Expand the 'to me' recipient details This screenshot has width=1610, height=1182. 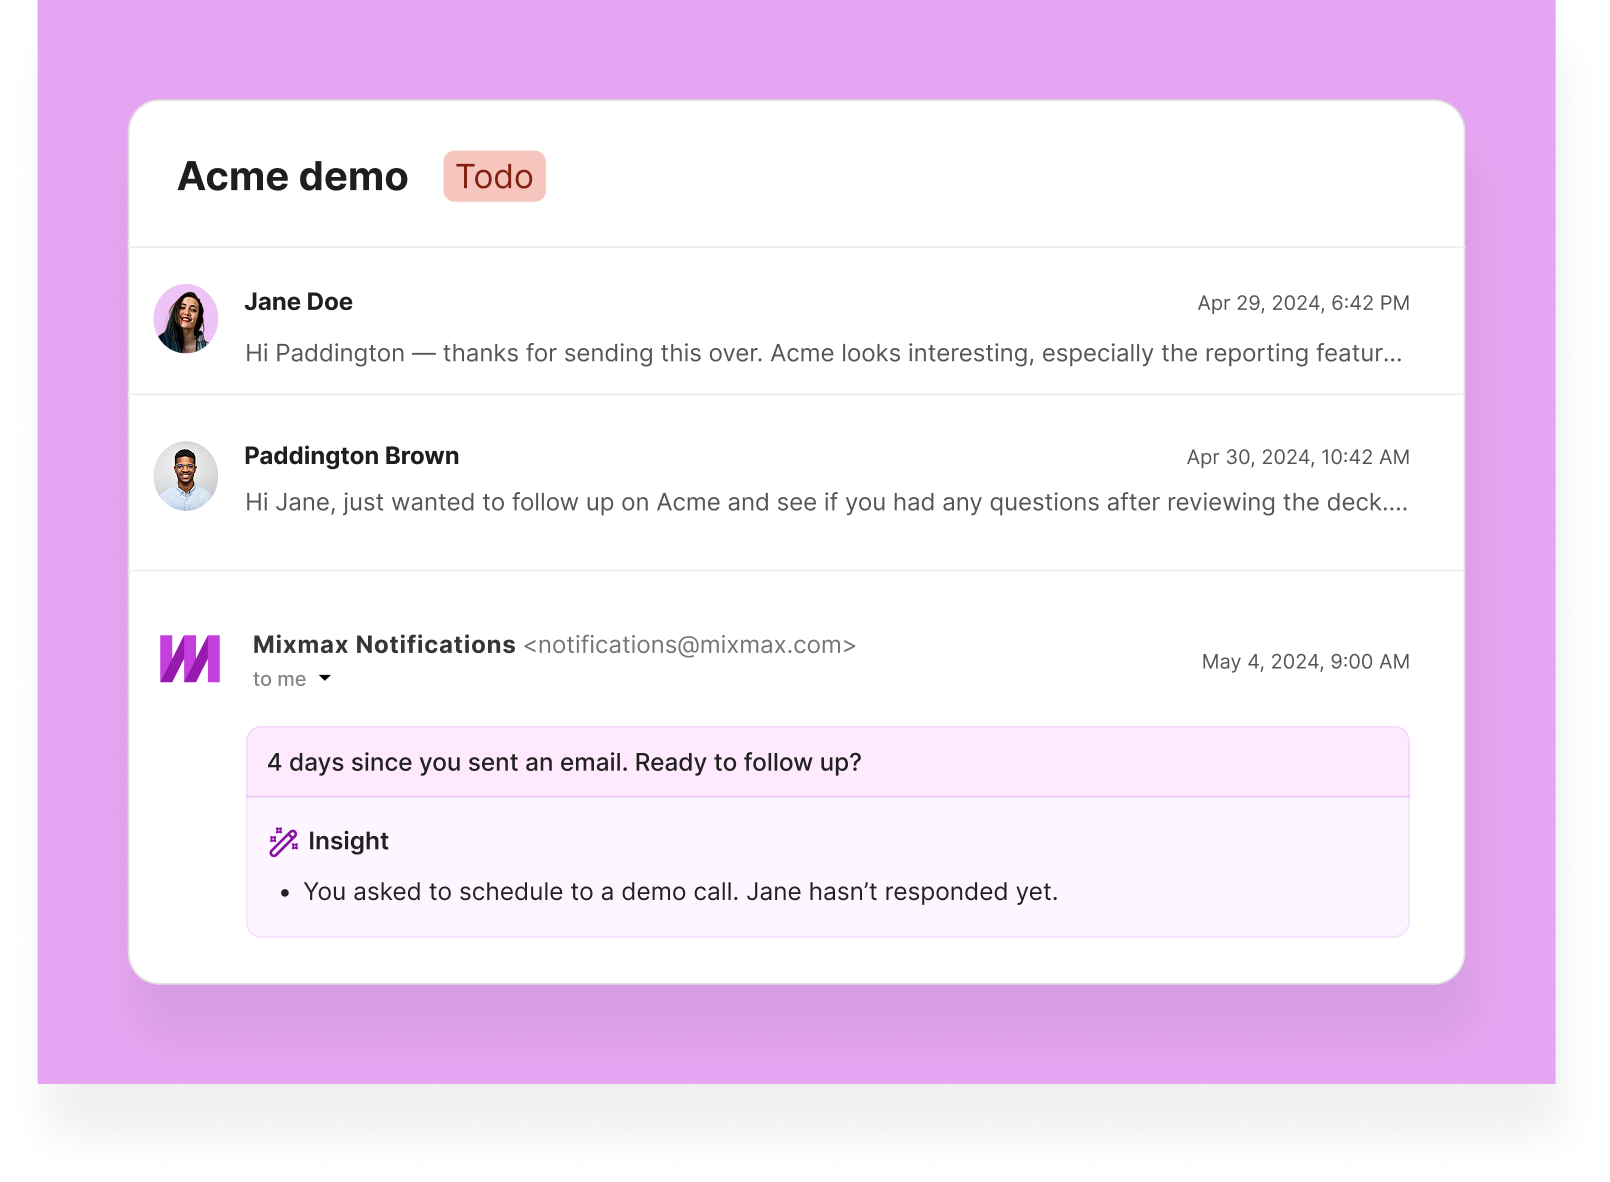point(279,678)
